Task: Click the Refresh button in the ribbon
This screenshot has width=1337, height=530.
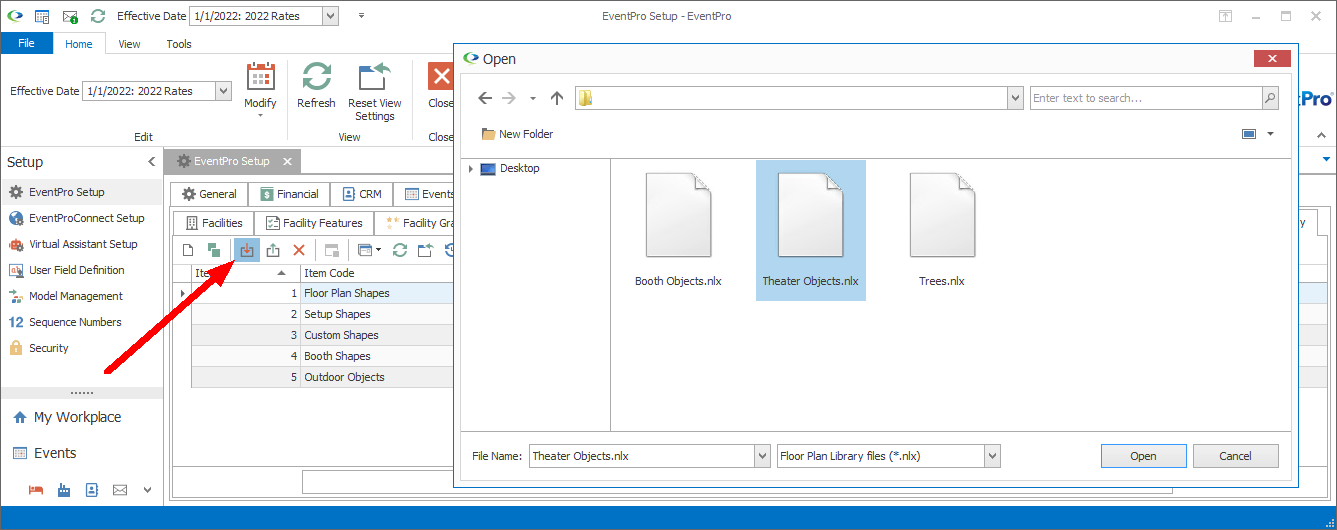Action: (x=316, y=85)
